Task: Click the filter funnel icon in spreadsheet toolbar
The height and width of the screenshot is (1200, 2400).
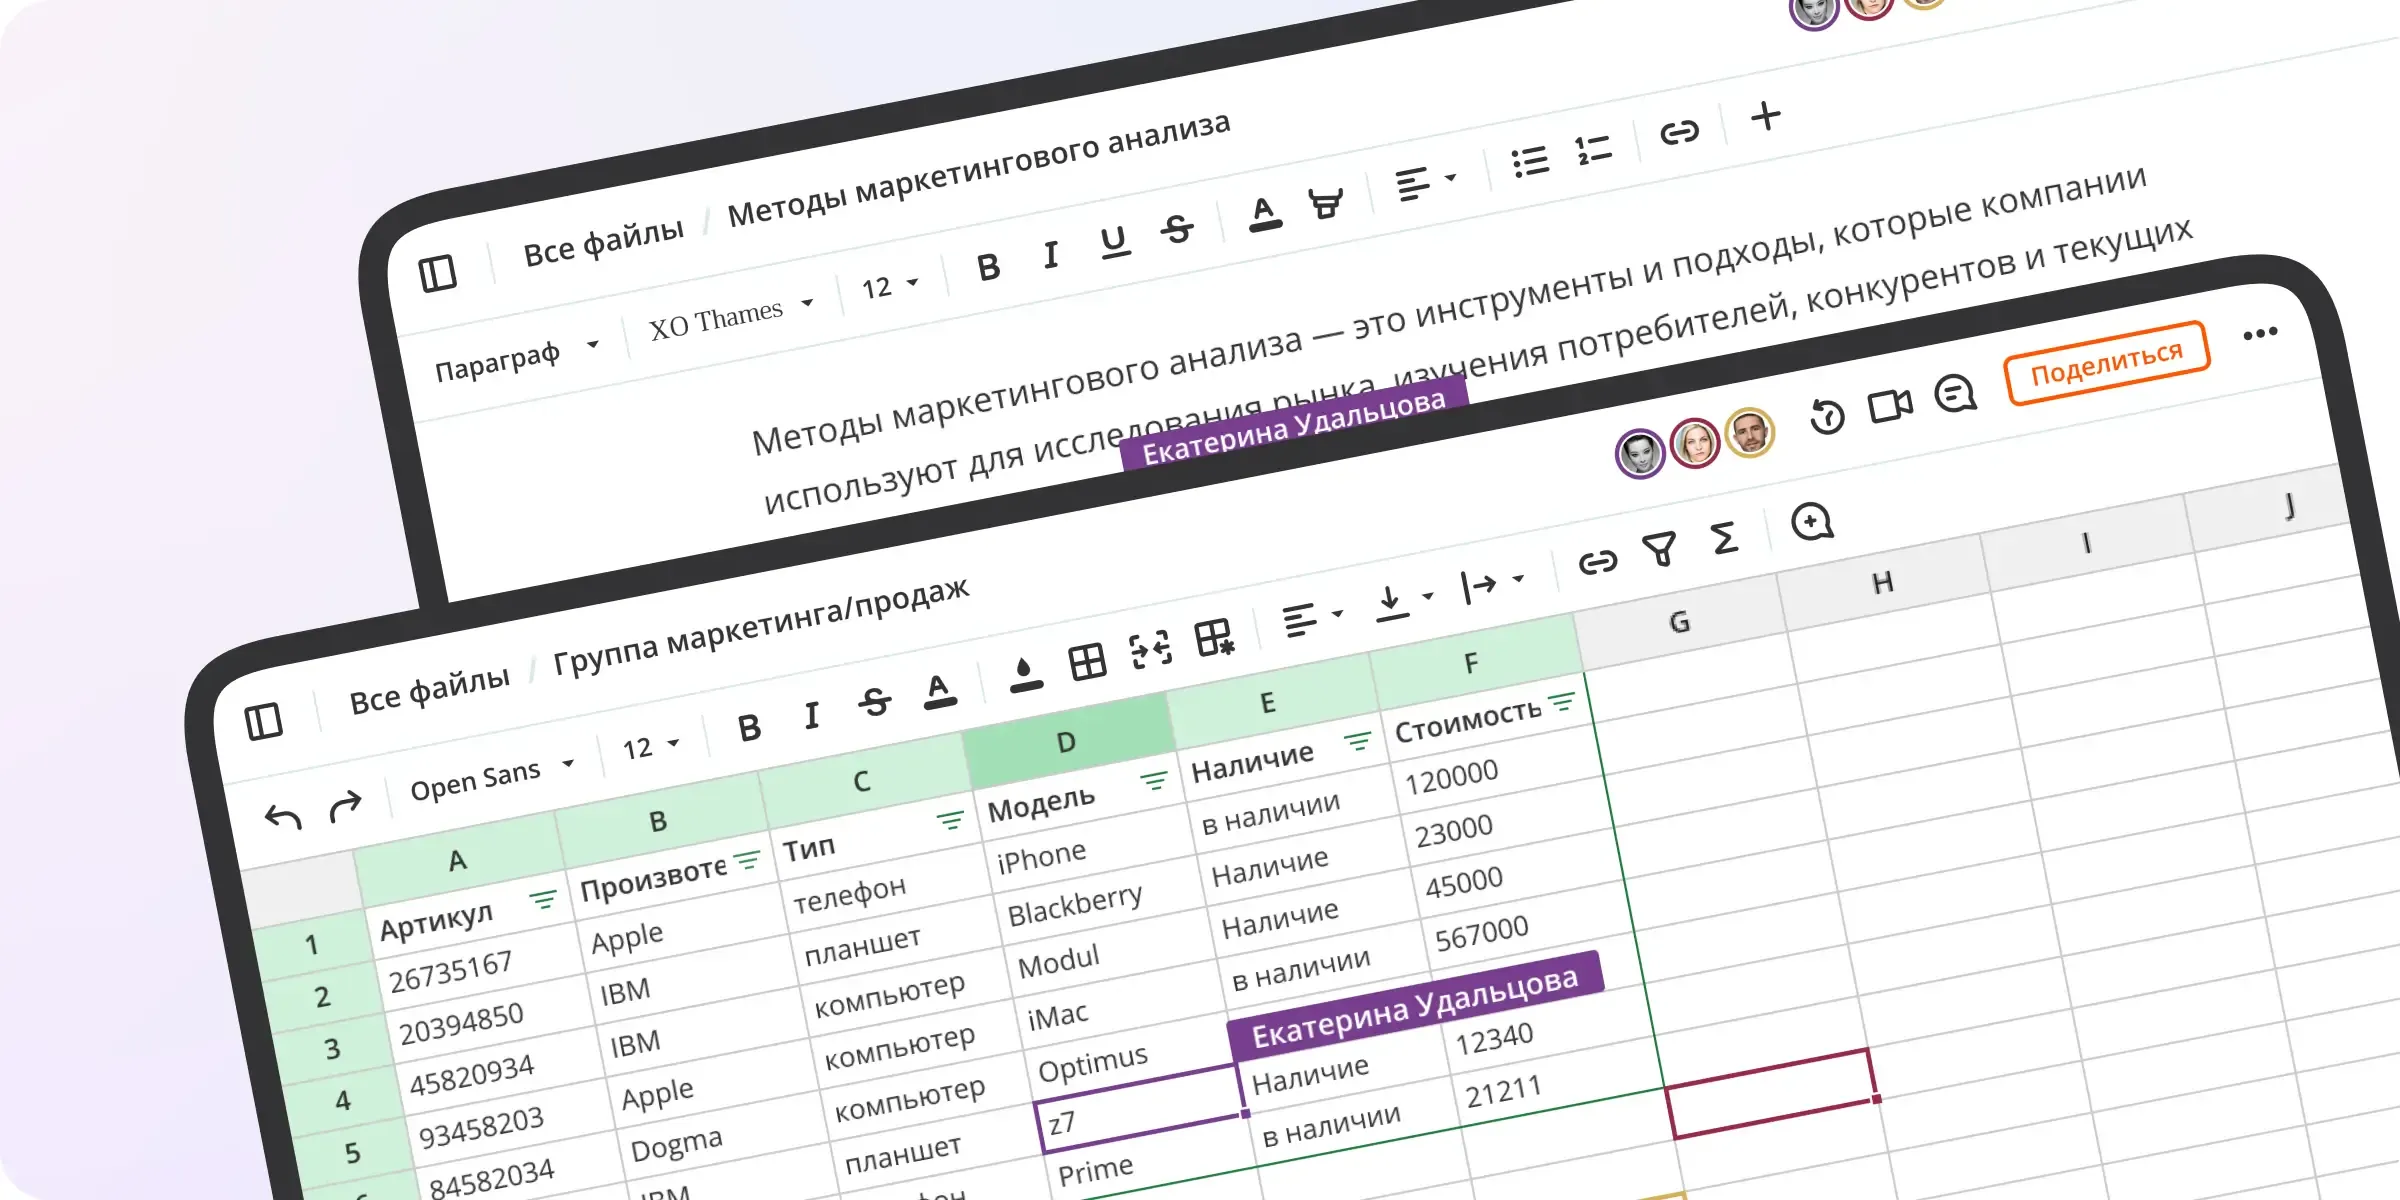Action: point(1659,549)
